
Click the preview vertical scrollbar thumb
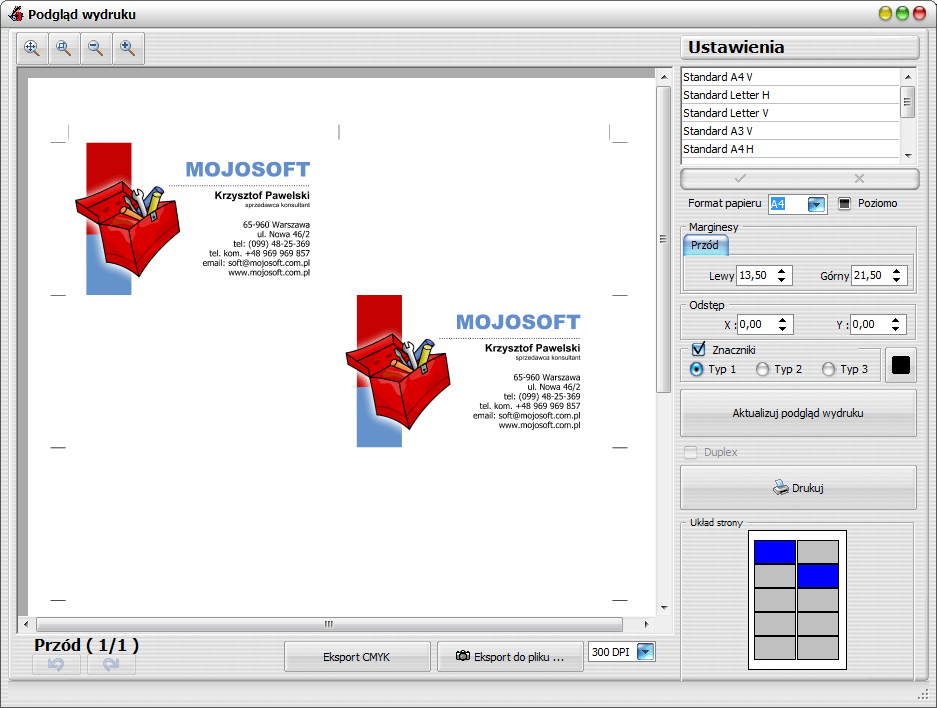click(663, 239)
